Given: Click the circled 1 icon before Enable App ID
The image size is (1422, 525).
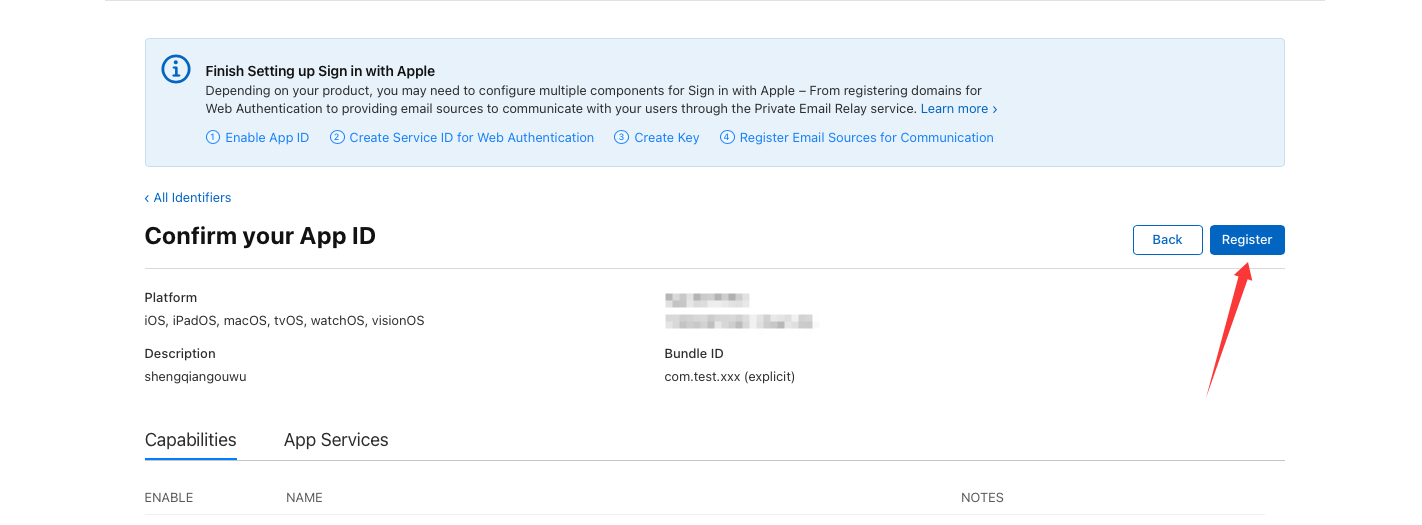Looking at the screenshot, I should pos(213,138).
